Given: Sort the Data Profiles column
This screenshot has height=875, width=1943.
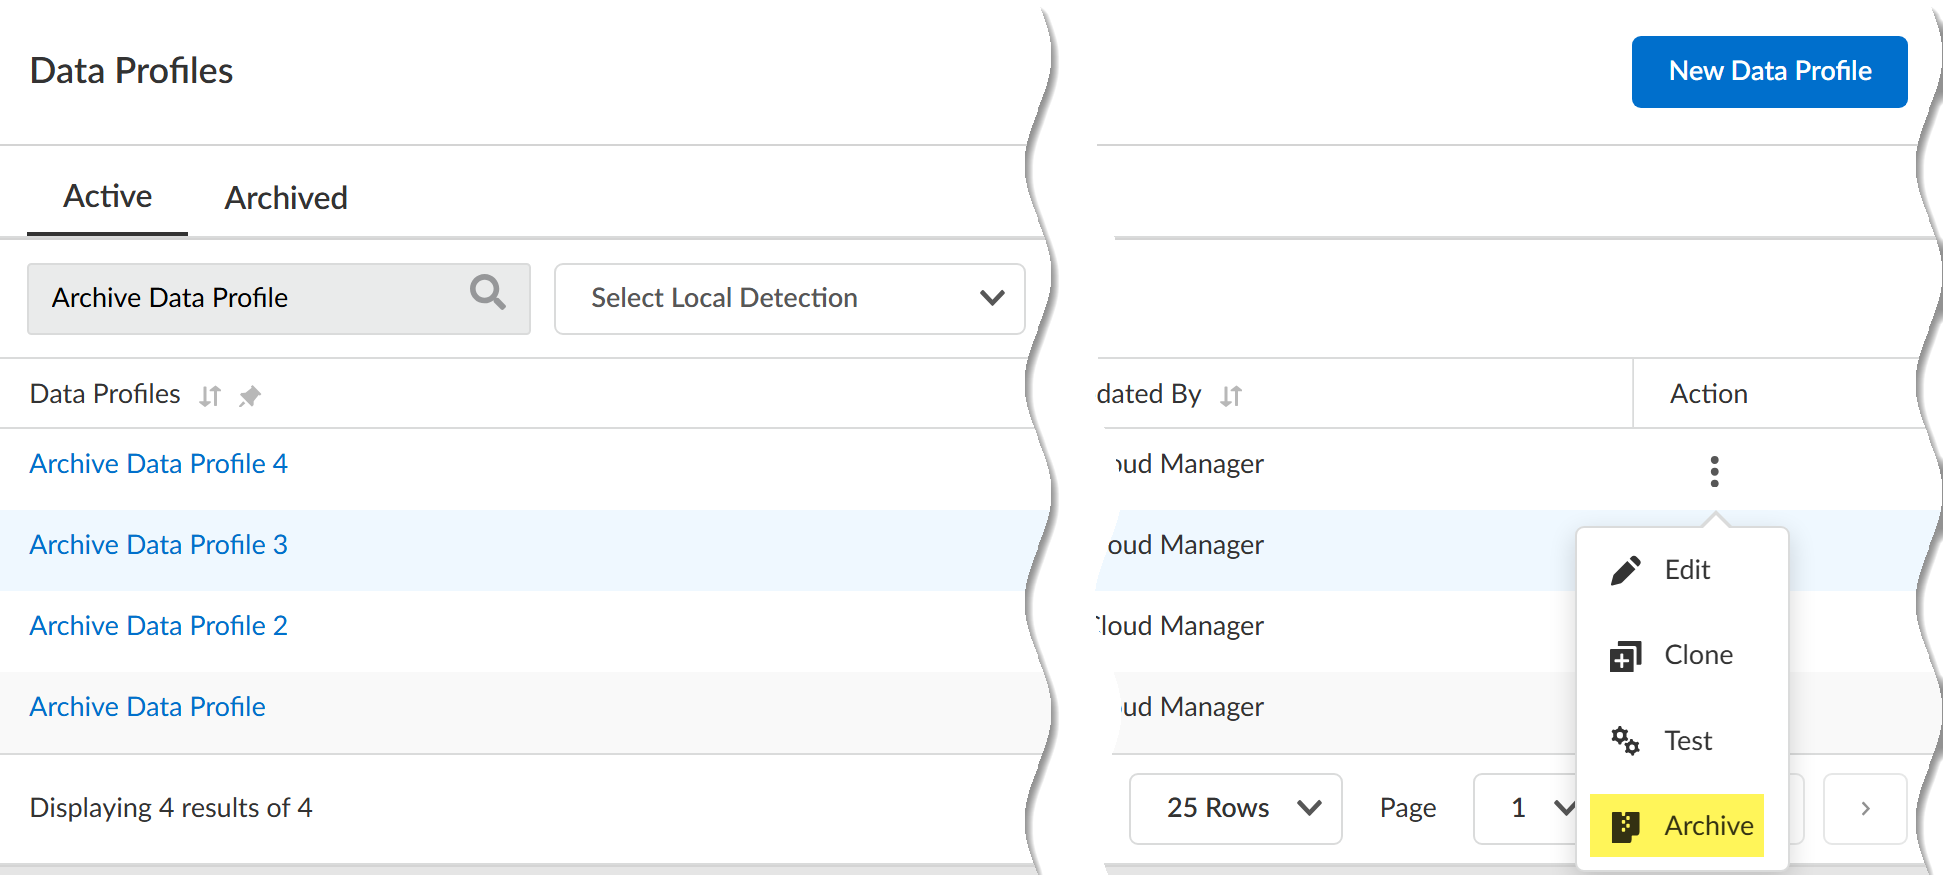Looking at the screenshot, I should click(x=209, y=396).
